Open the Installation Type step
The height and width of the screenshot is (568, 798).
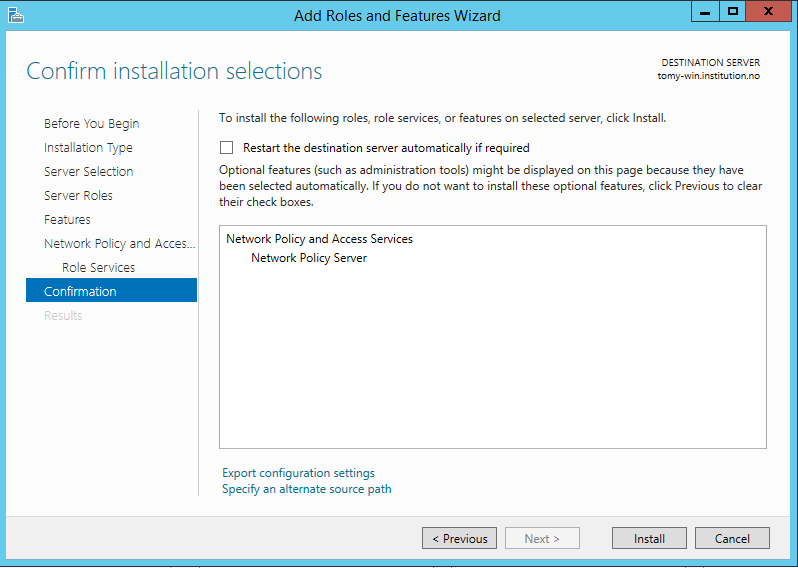(x=88, y=148)
